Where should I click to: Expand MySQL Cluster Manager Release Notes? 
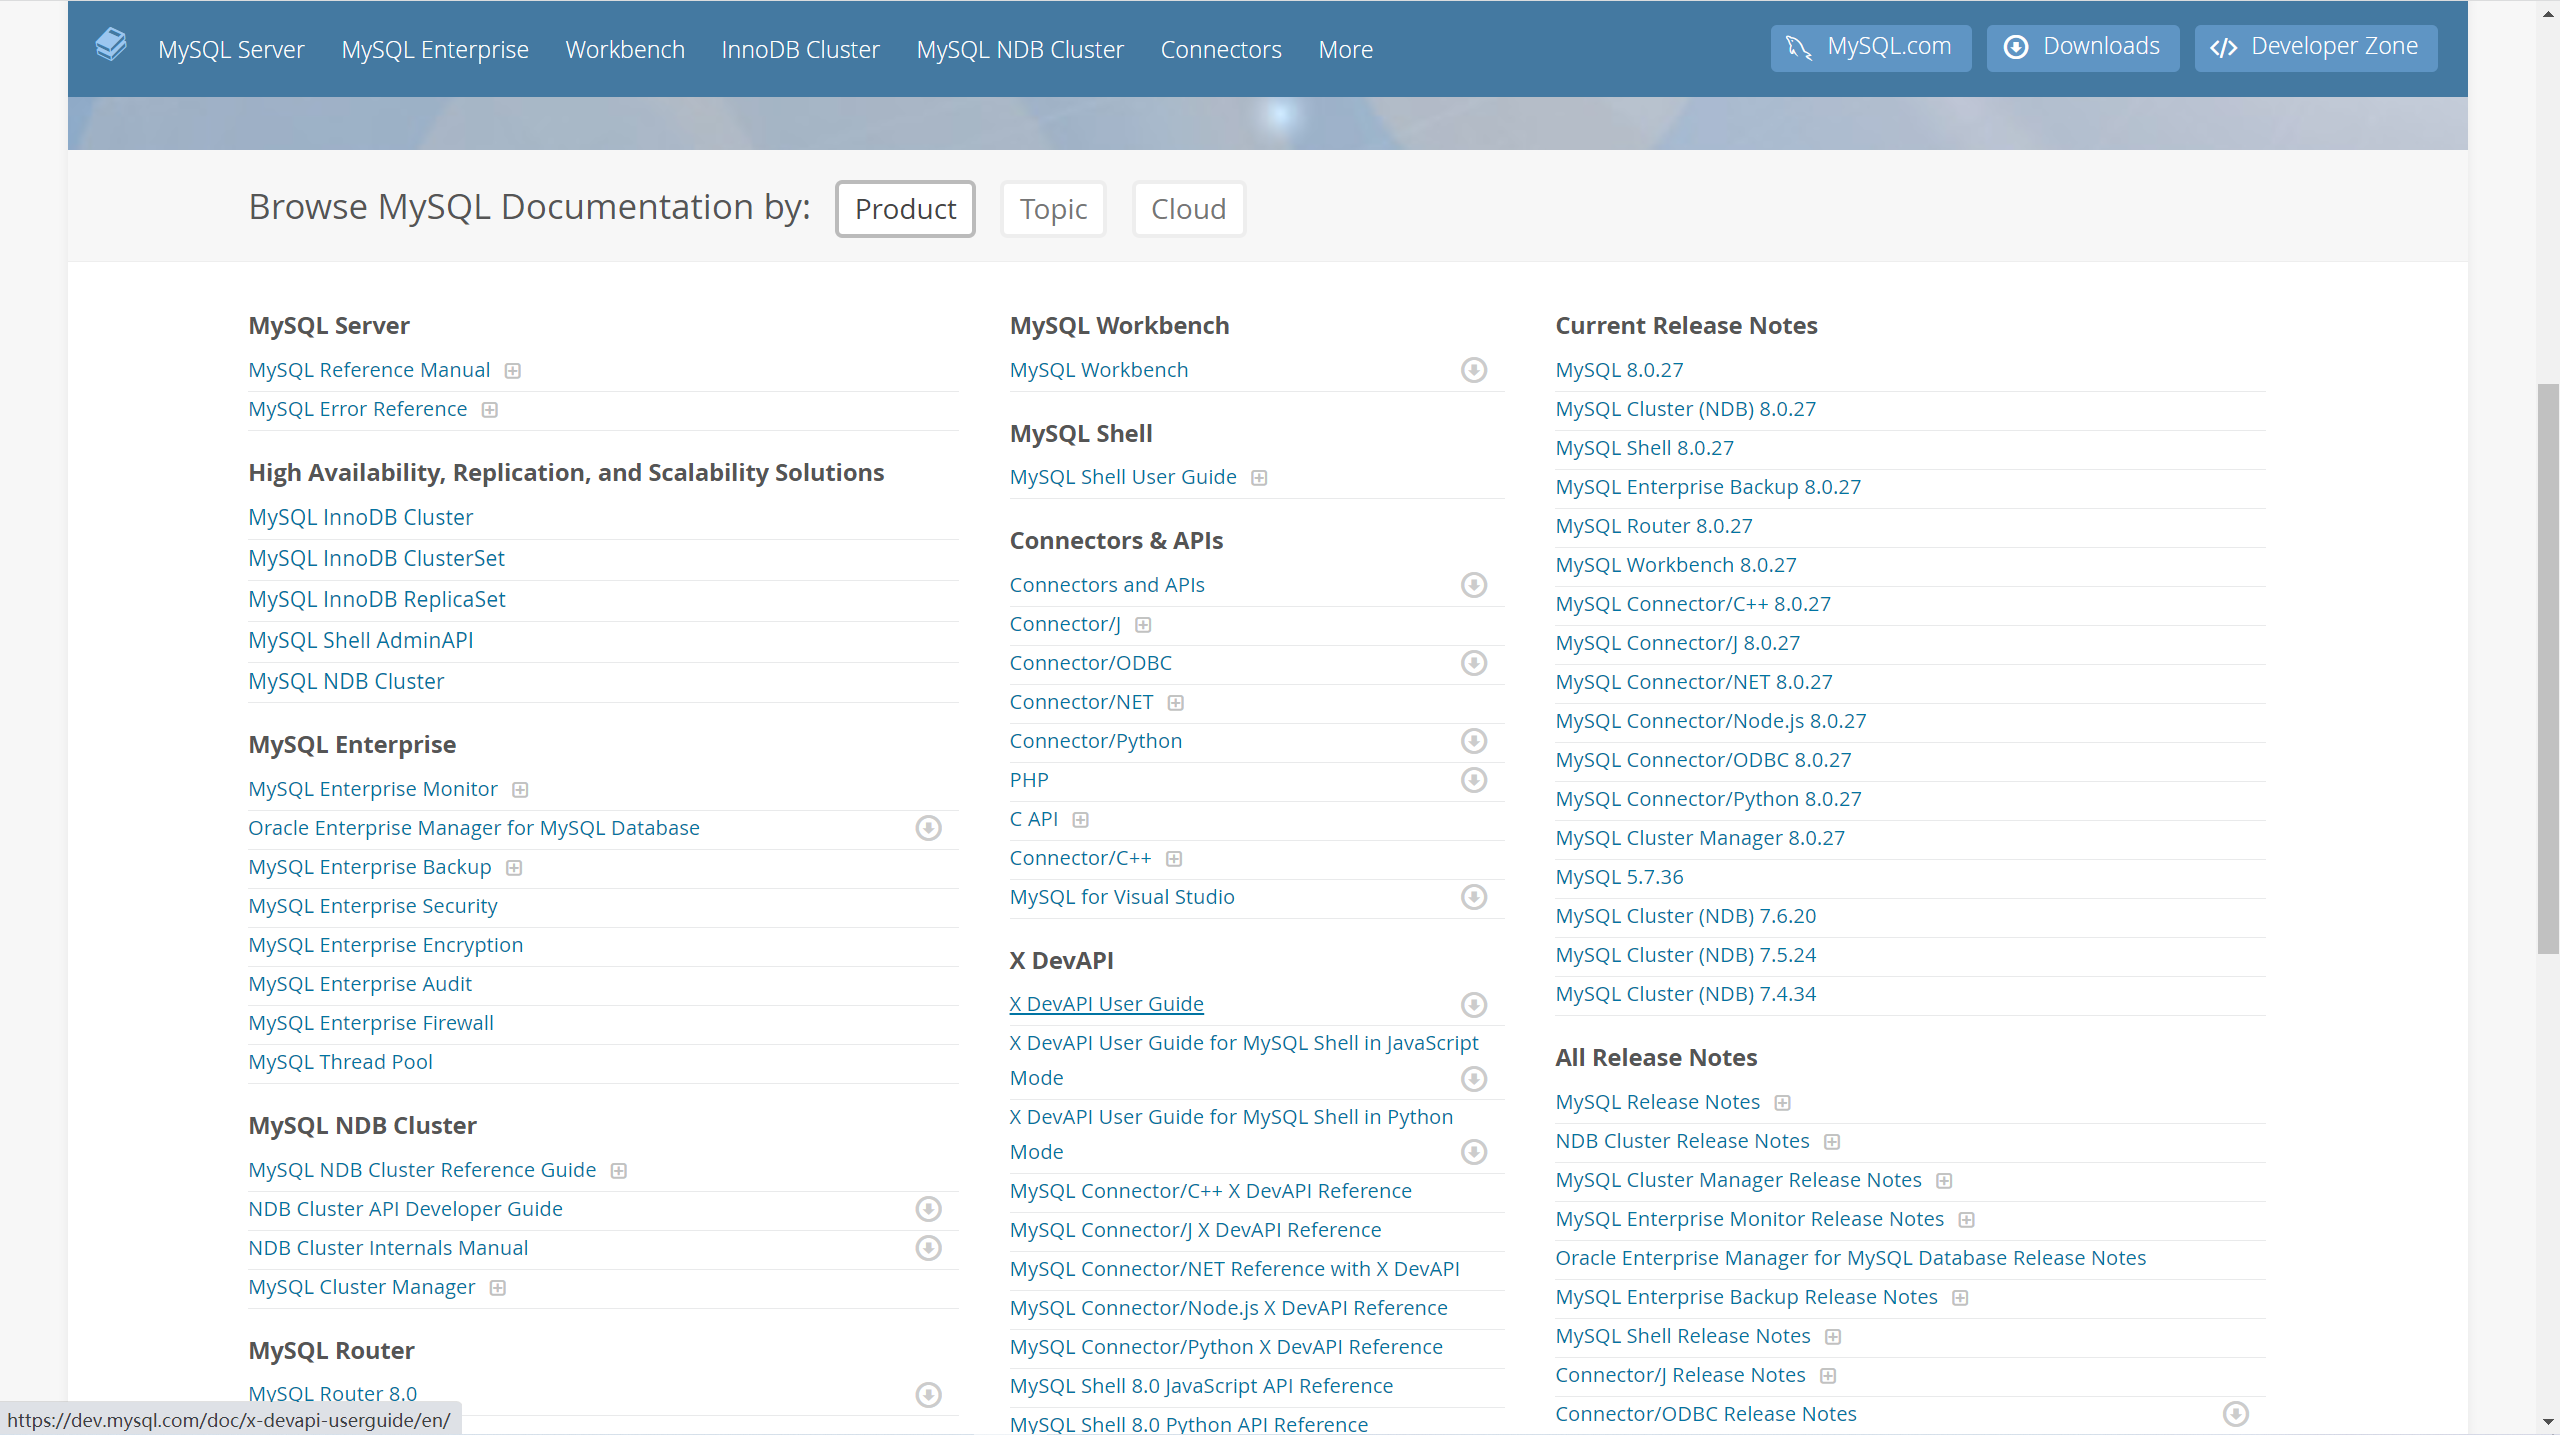(x=1945, y=1181)
